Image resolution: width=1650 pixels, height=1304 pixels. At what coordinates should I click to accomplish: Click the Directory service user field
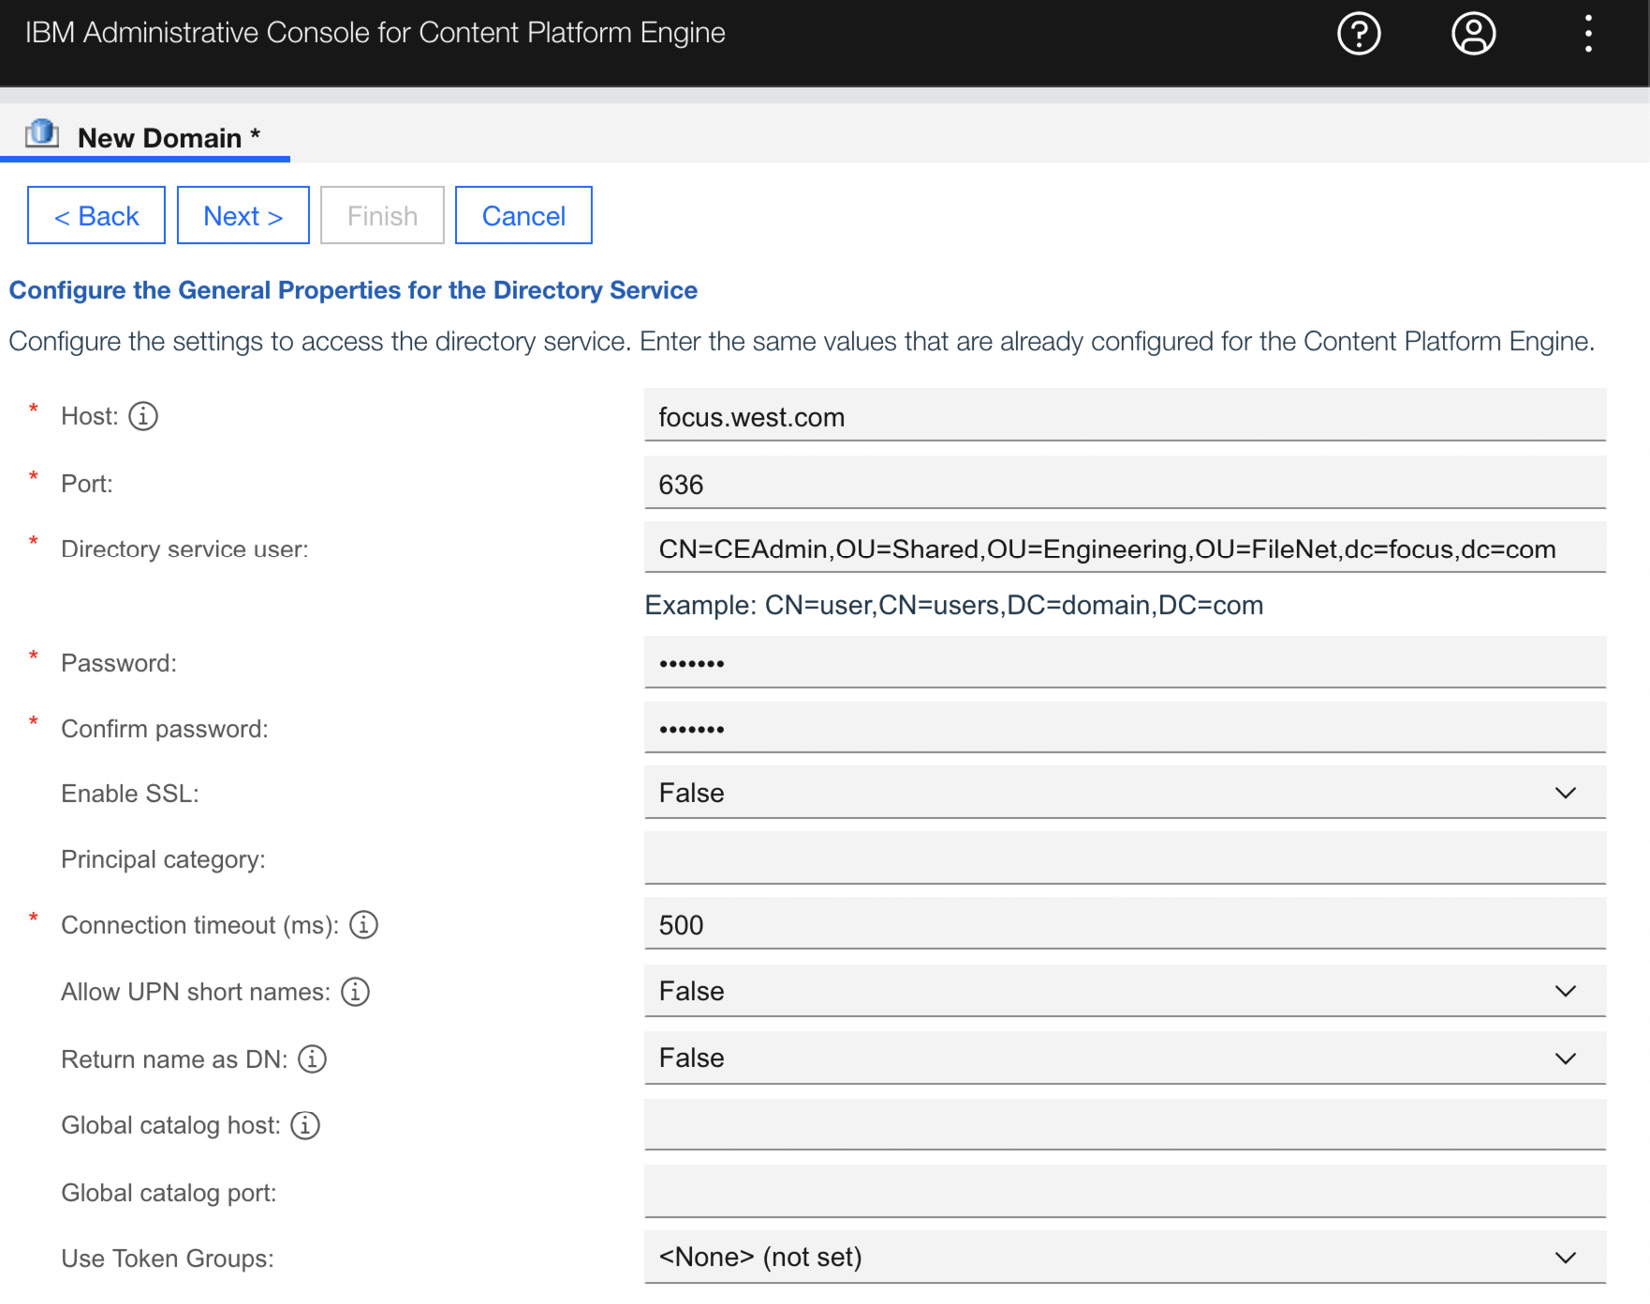[x=1125, y=548]
